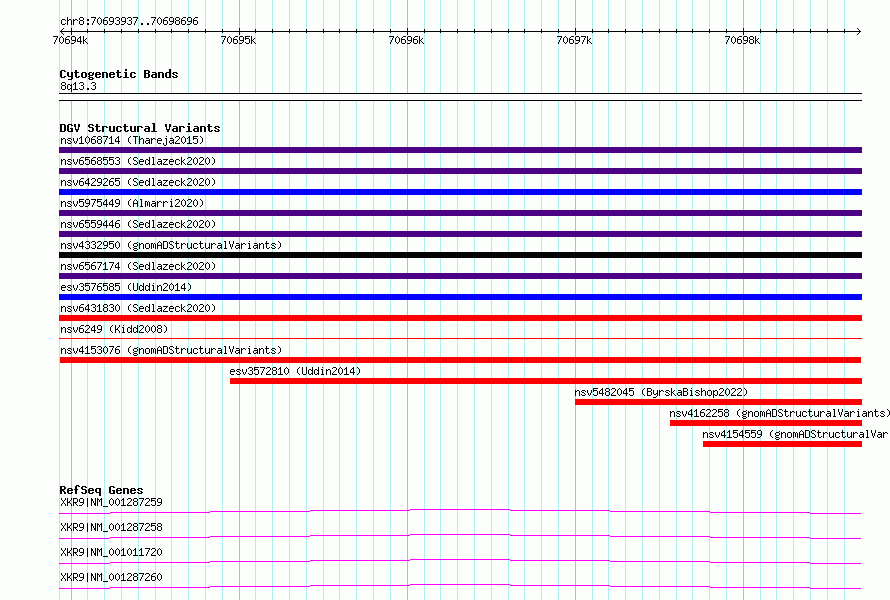
Task: Click the nsv4154559 variant label
Action: coord(795,434)
